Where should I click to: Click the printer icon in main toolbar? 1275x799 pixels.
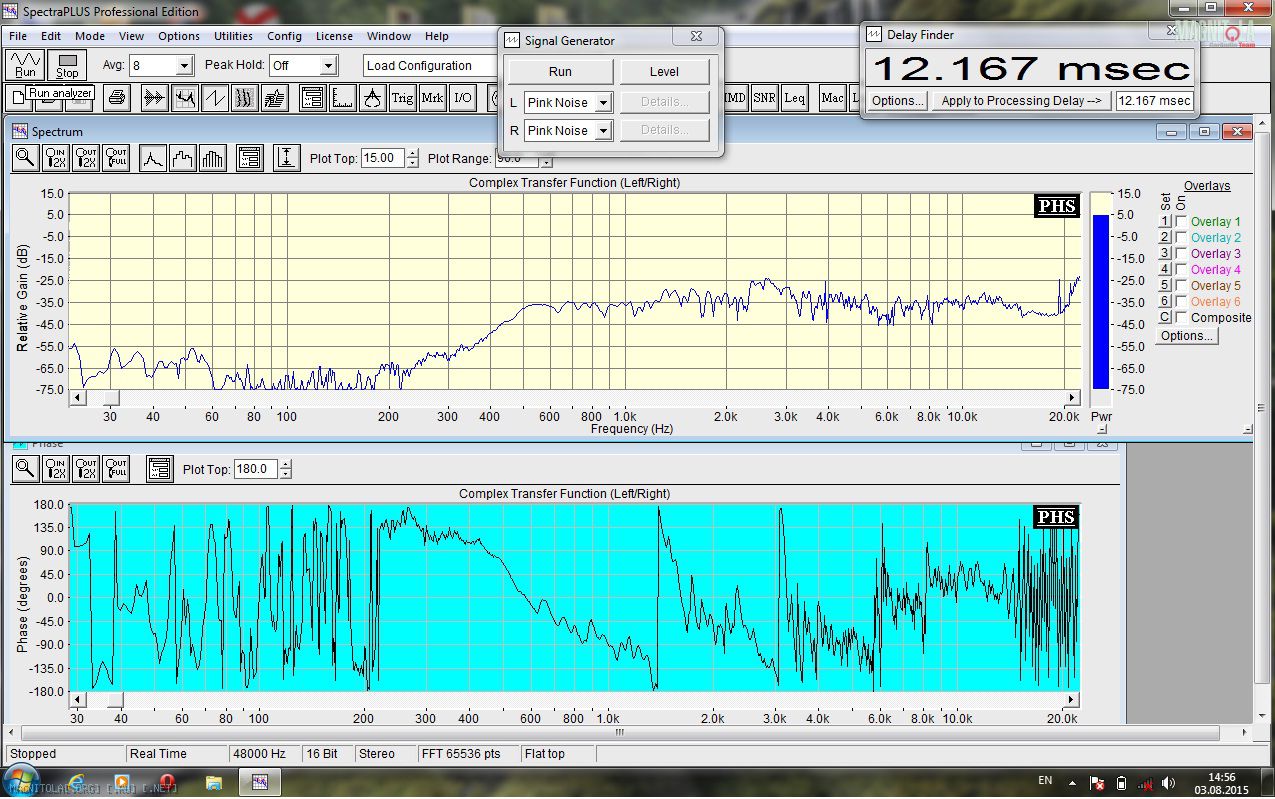click(x=117, y=98)
